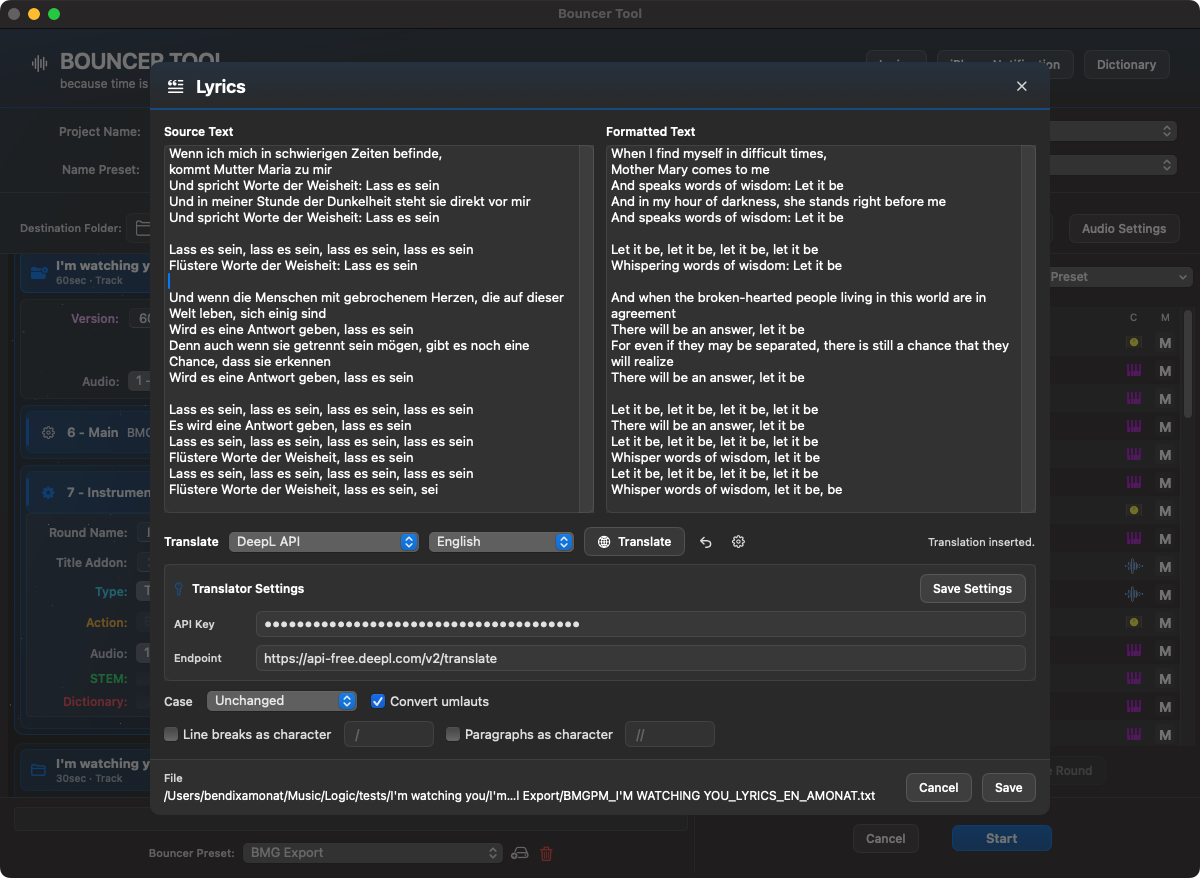Click the Source Text heading label
This screenshot has height=878, width=1200.
tap(199, 132)
